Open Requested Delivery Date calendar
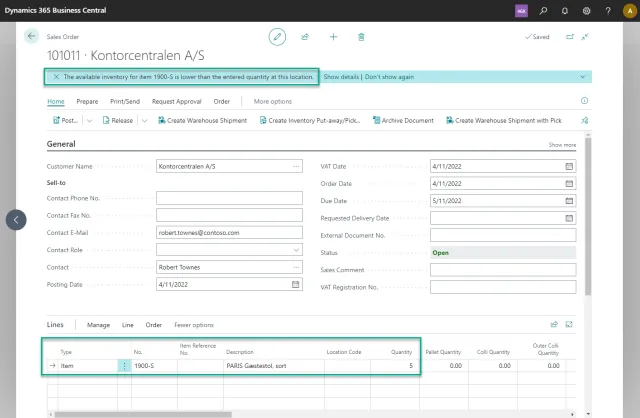 point(569,218)
